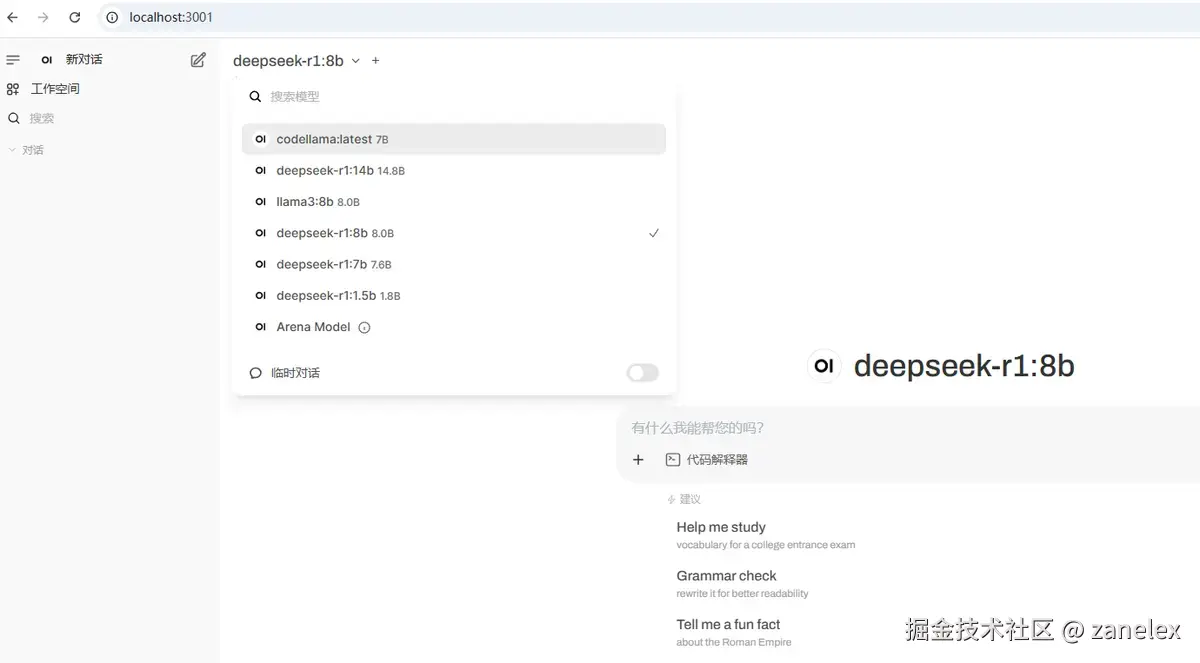1200x663 pixels.
Task: Click the site info icon in address bar
Action: point(112,17)
